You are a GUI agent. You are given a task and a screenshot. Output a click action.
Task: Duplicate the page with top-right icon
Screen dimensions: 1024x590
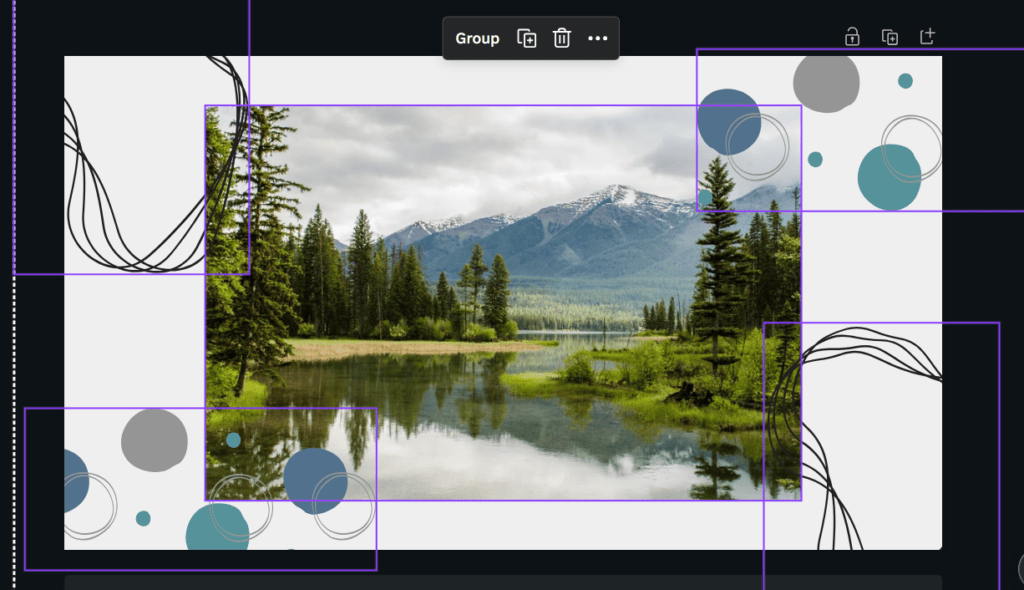[889, 37]
